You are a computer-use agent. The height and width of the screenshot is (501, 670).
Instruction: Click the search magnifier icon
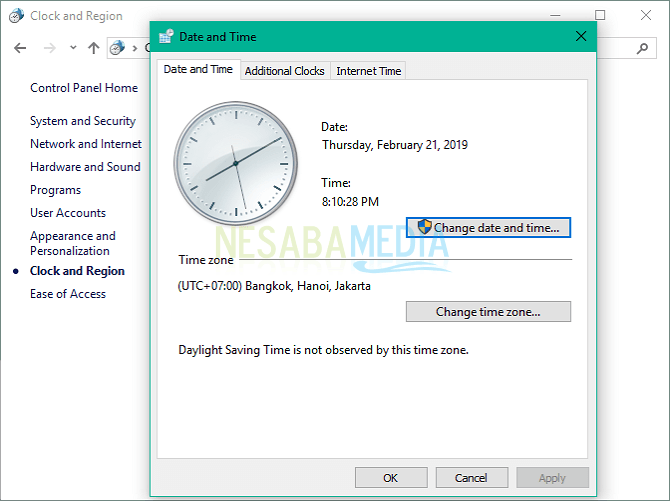click(643, 47)
